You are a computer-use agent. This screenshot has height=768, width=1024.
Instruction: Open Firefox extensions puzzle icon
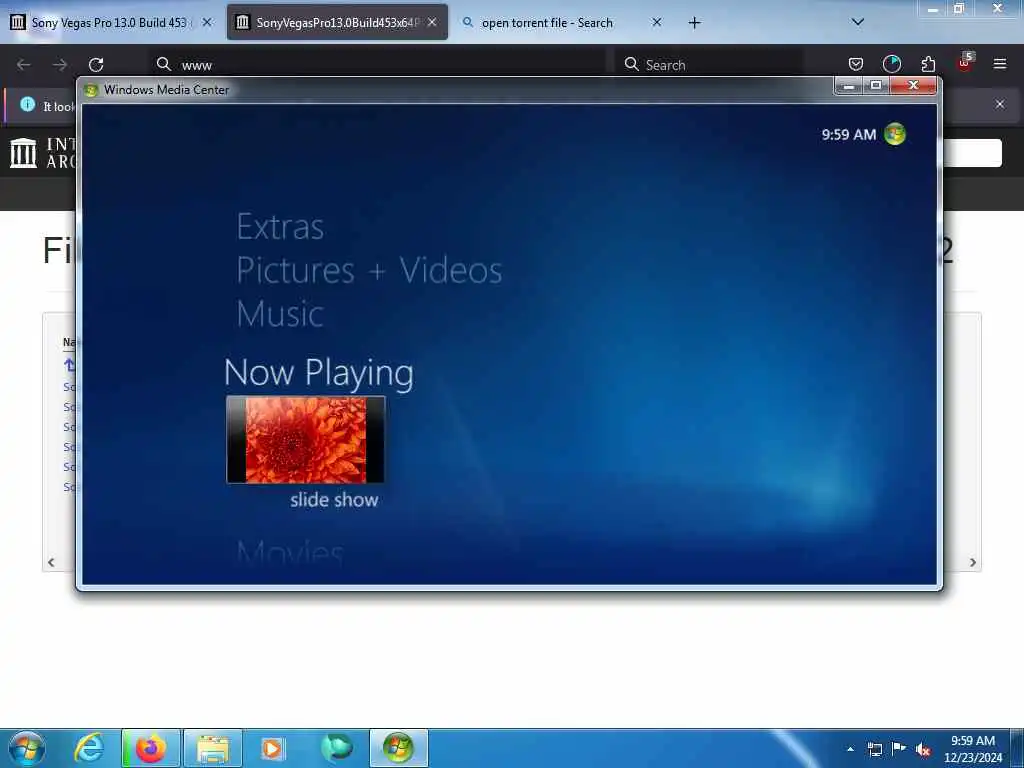(x=928, y=64)
